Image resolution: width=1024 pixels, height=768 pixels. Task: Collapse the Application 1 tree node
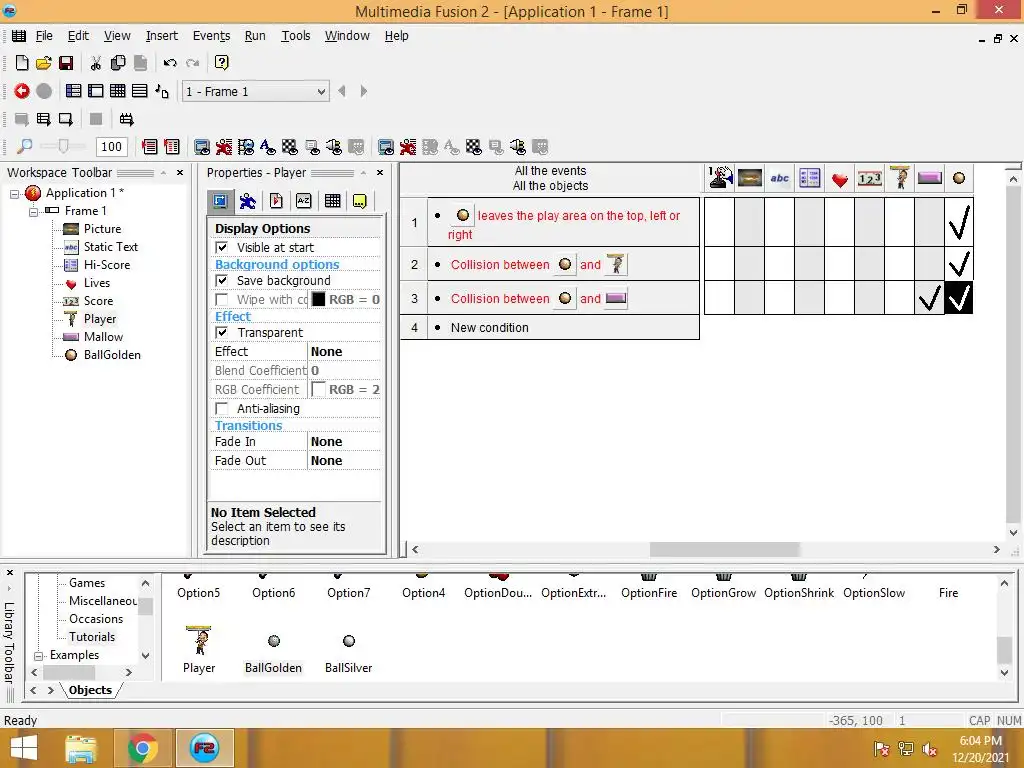pos(14,193)
